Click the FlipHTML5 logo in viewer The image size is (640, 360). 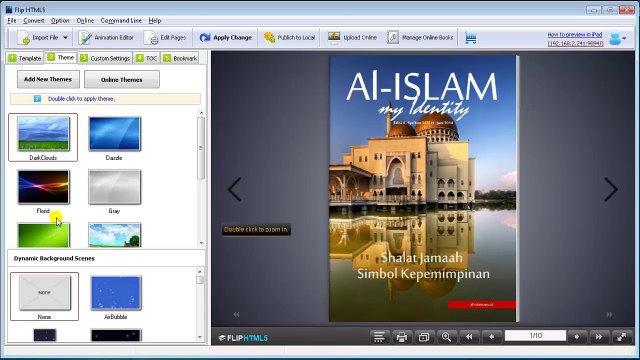click(243, 338)
